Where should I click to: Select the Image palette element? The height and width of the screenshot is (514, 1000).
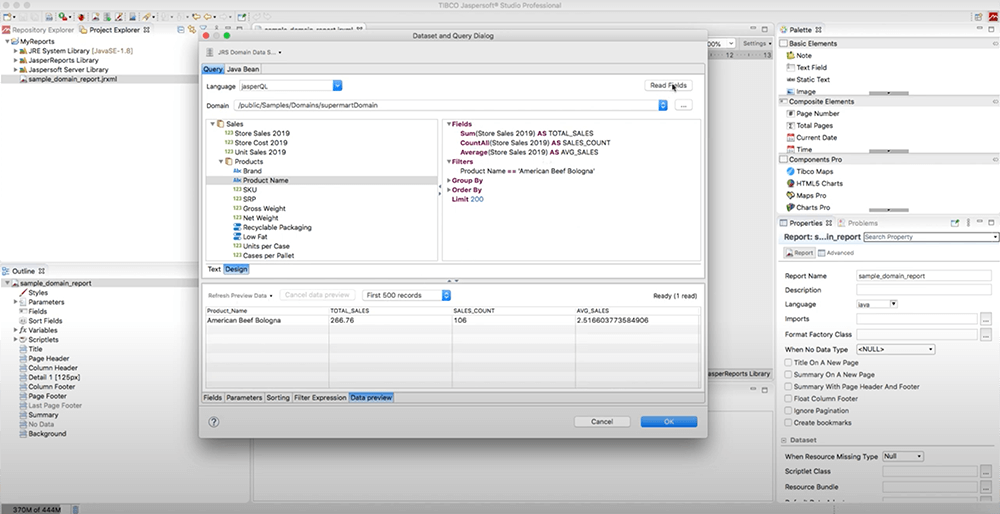[x=800, y=92]
